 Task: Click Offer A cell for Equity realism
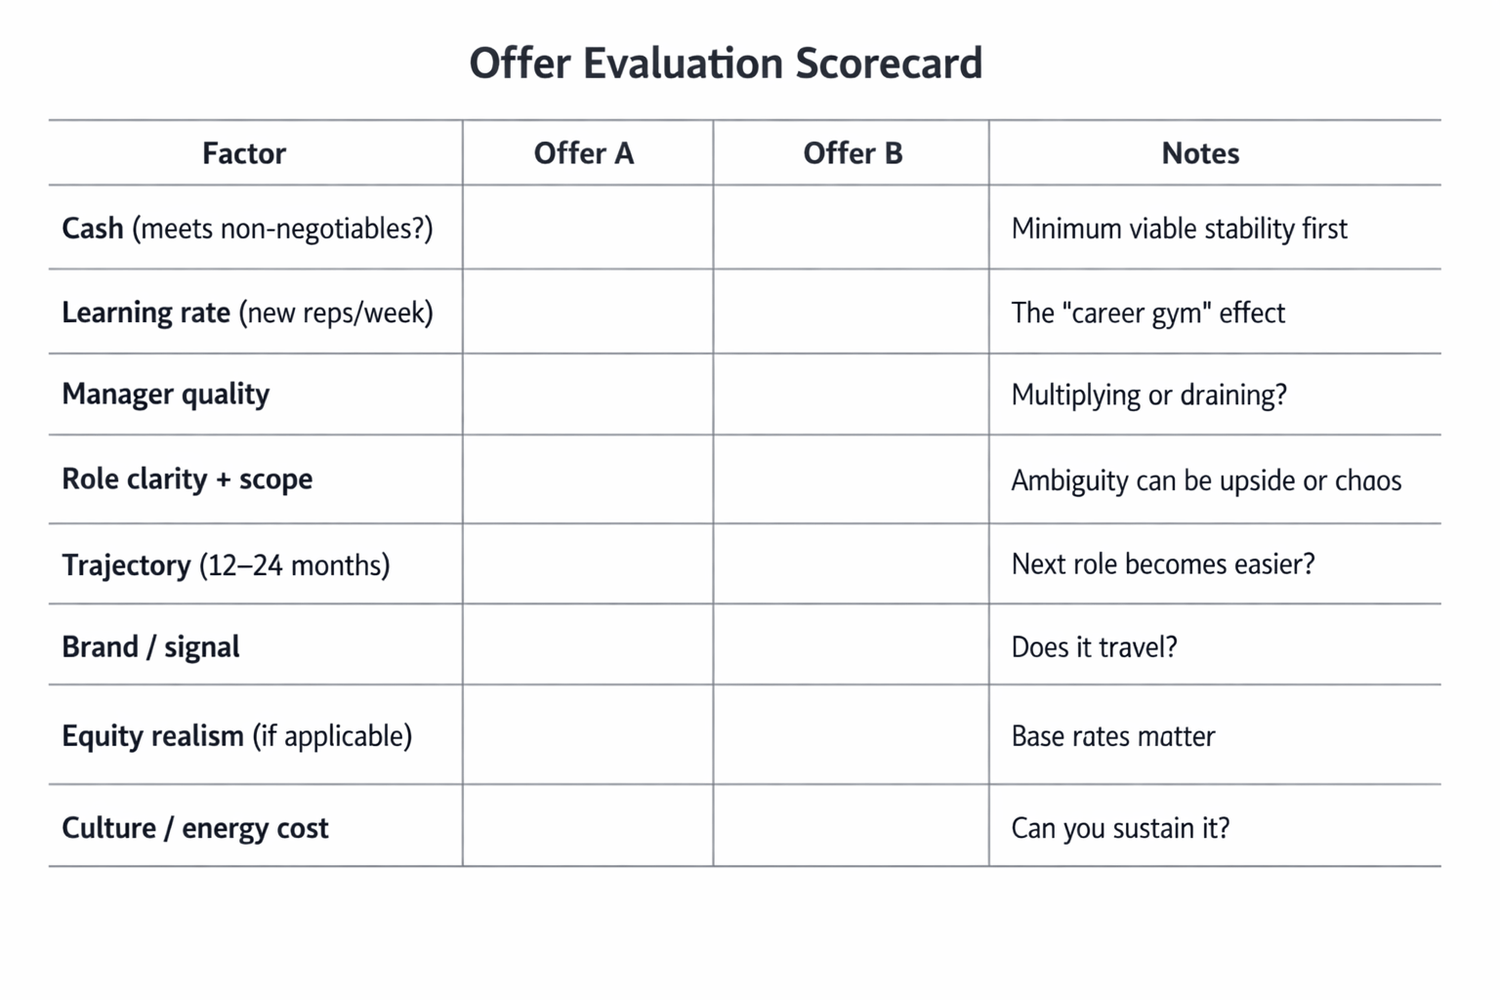[x=588, y=735]
